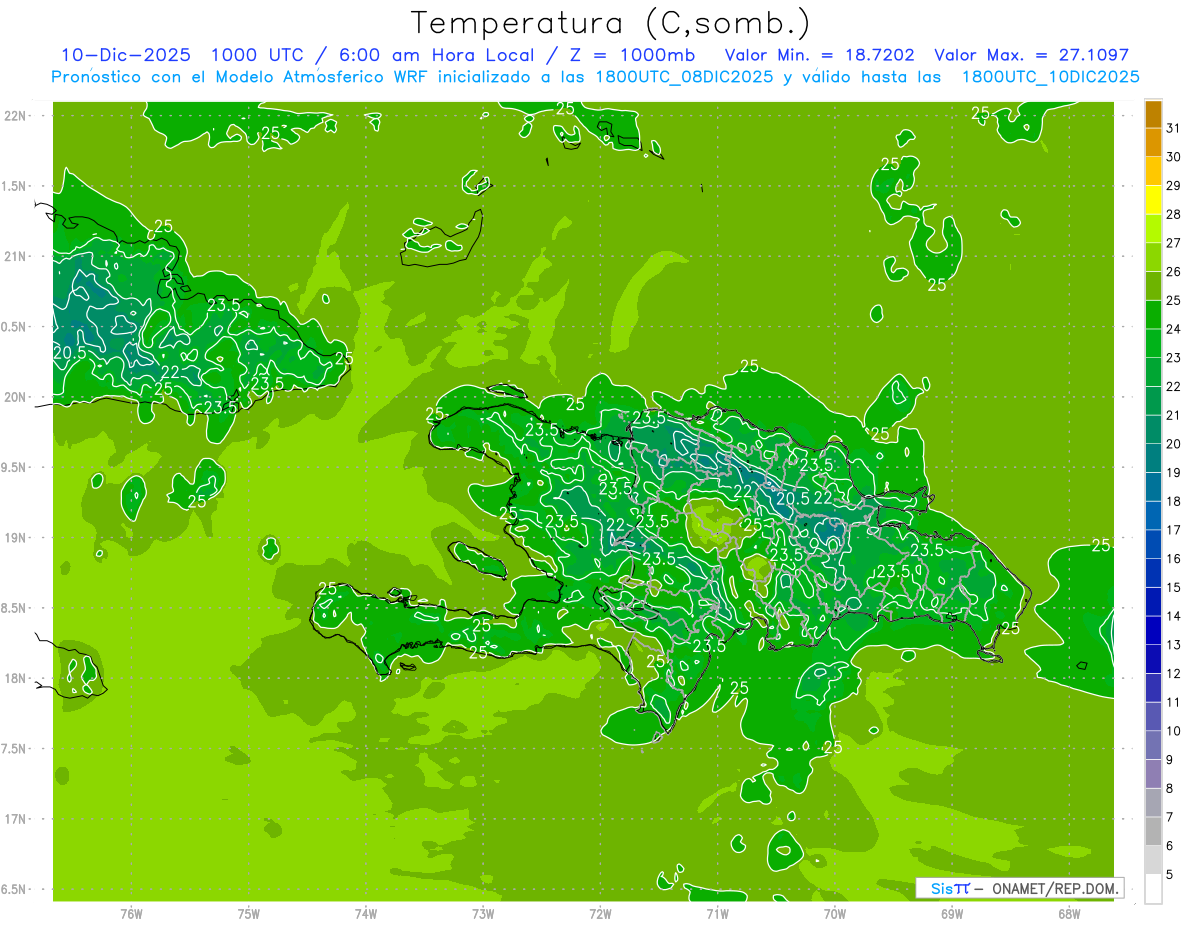
Task: Click the legend color band between 23 and 24
Action: pos(1153,344)
